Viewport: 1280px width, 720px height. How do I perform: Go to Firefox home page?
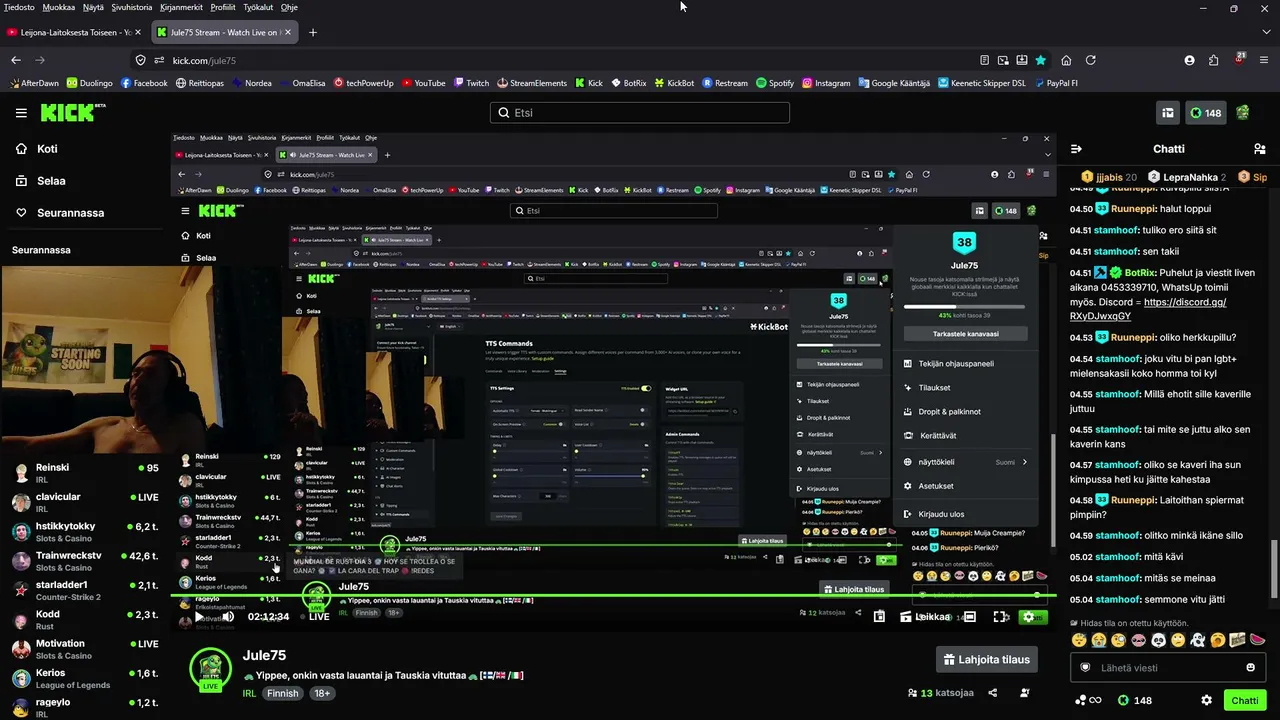[1066, 60]
